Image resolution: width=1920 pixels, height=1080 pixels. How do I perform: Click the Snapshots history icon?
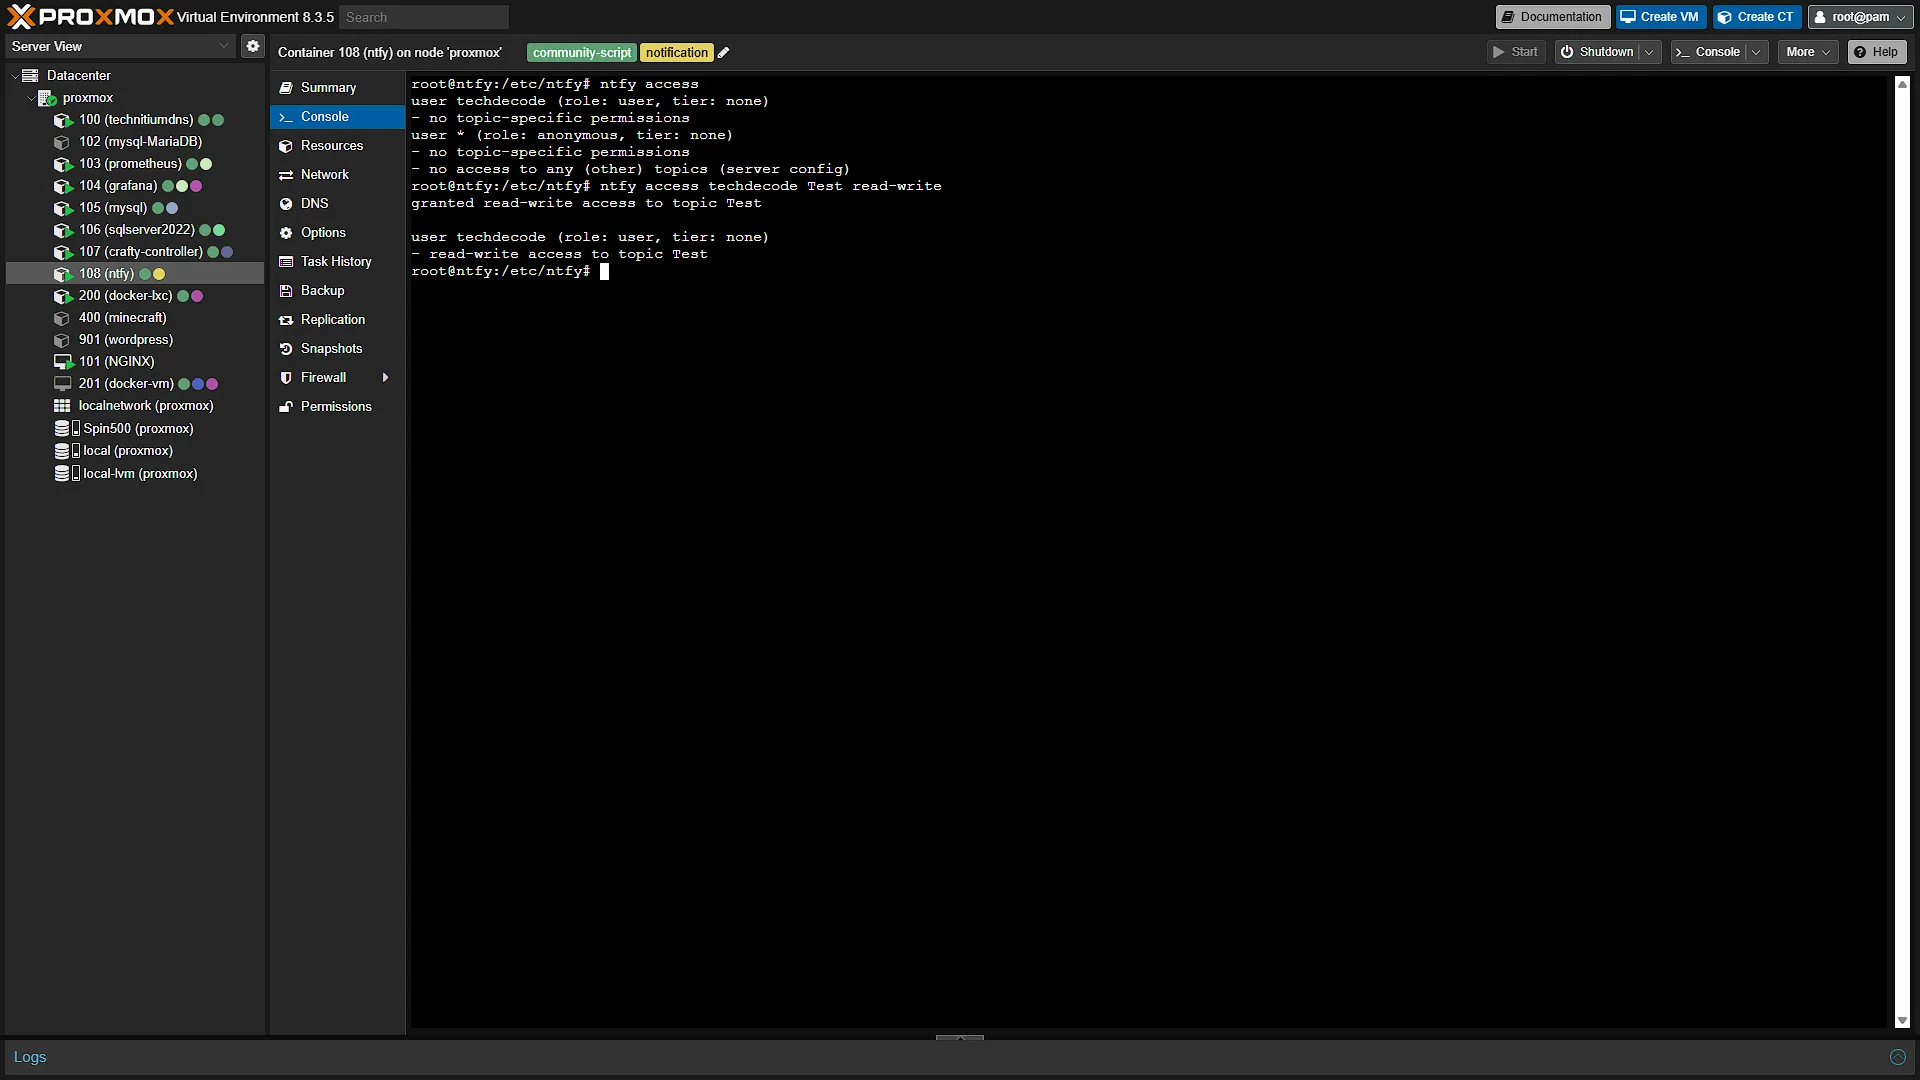tap(286, 349)
